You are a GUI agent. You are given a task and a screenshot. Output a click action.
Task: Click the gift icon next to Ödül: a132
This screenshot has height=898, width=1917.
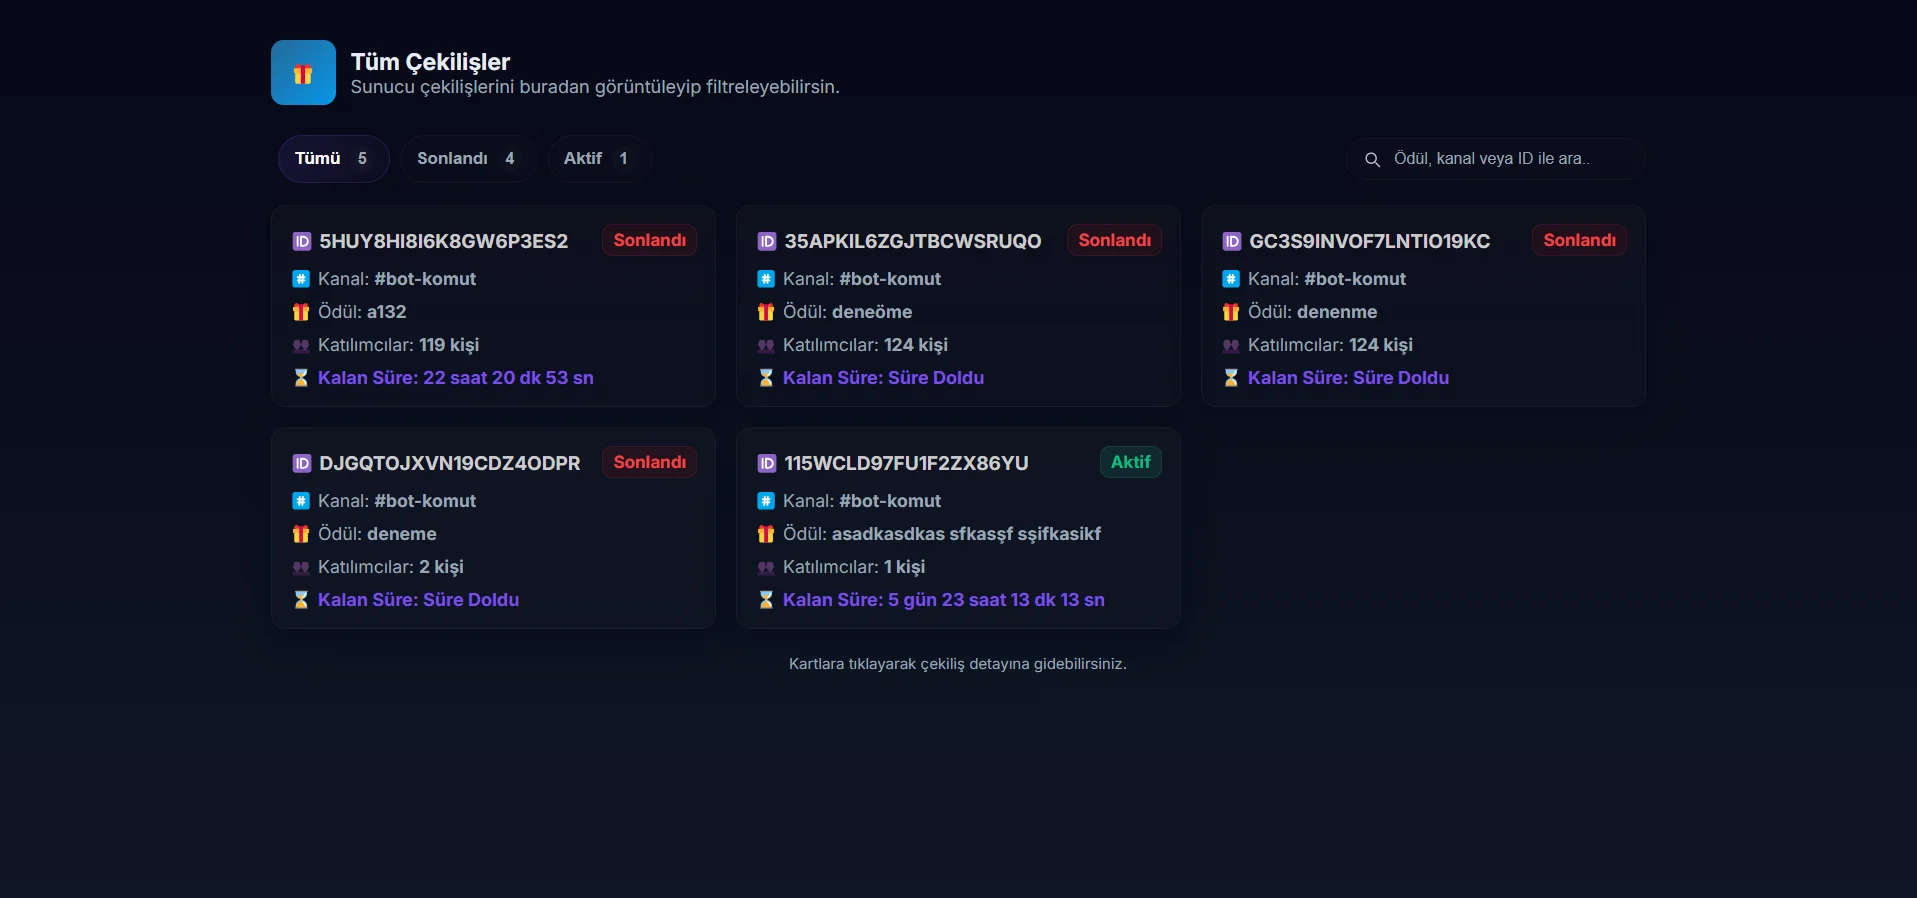pos(301,312)
